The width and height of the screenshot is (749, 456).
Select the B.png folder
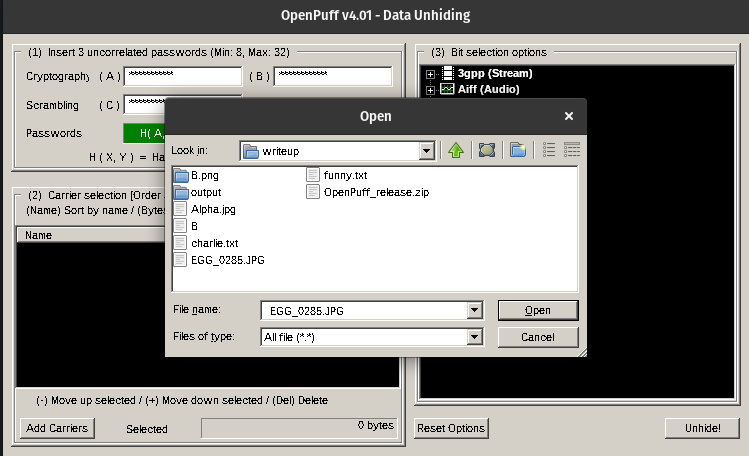[x=204, y=175]
